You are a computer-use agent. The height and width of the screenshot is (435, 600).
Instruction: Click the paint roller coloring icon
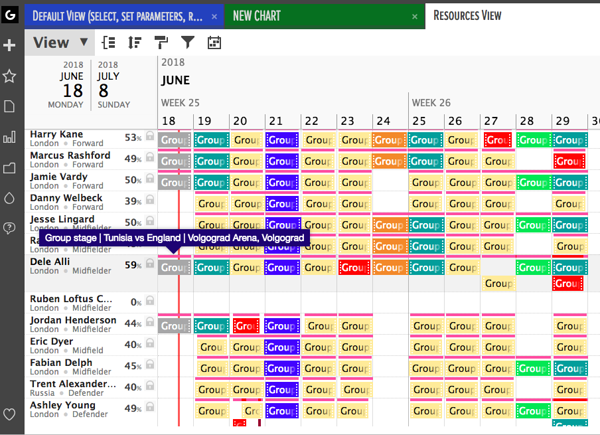pos(161,42)
